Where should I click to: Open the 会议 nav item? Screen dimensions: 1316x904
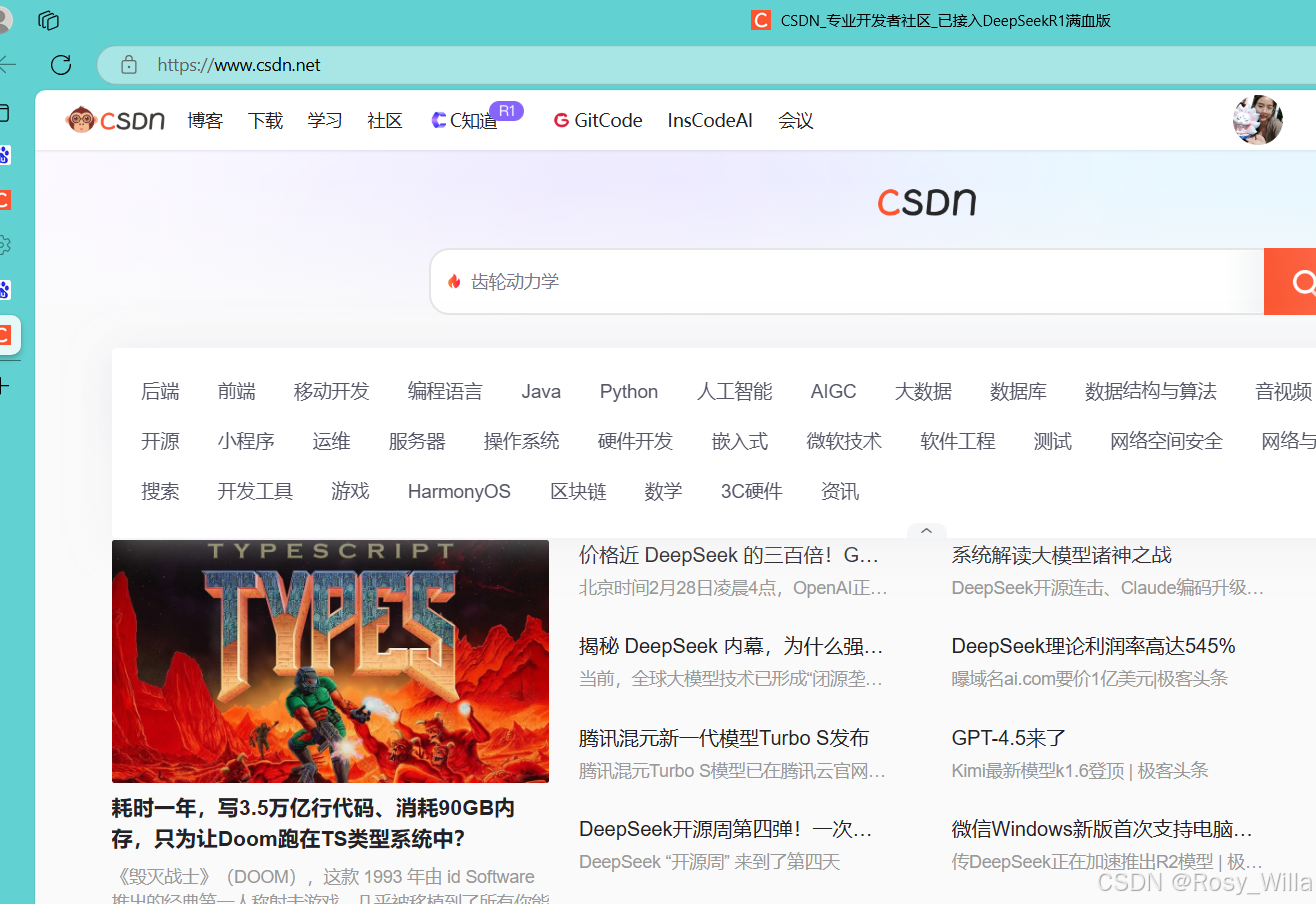click(x=796, y=121)
